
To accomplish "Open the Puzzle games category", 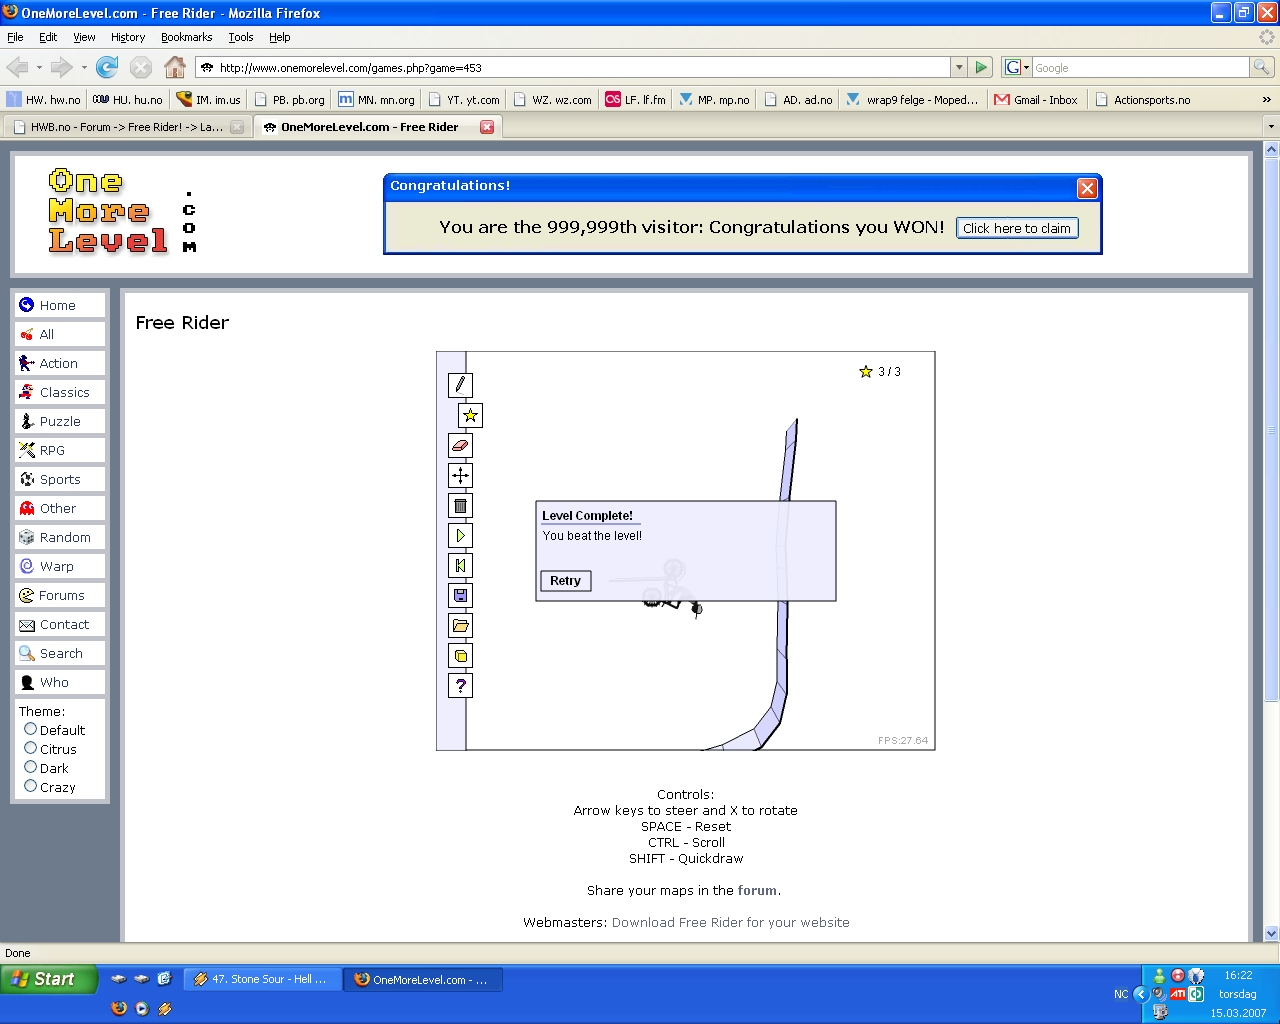I will pos(60,421).
